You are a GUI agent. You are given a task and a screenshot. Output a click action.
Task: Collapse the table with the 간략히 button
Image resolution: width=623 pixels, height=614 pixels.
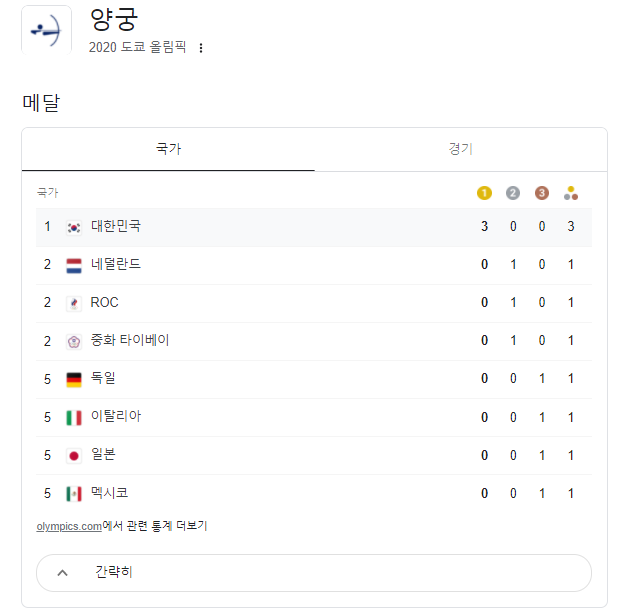(314, 573)
